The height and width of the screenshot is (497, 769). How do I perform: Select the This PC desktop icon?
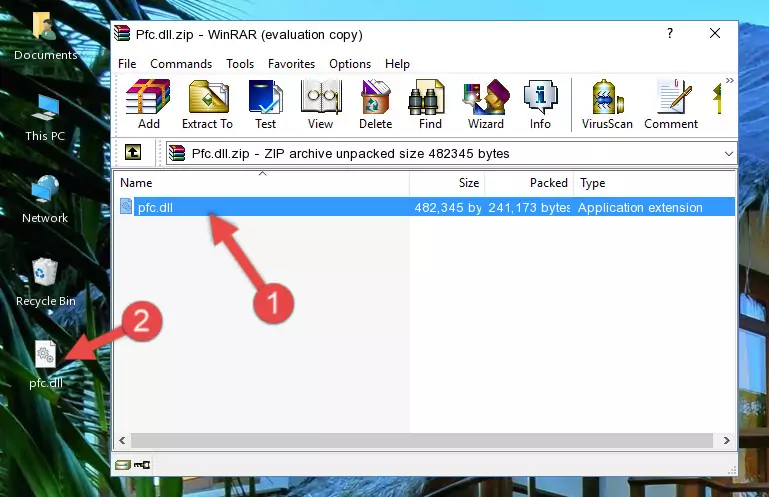45,118
